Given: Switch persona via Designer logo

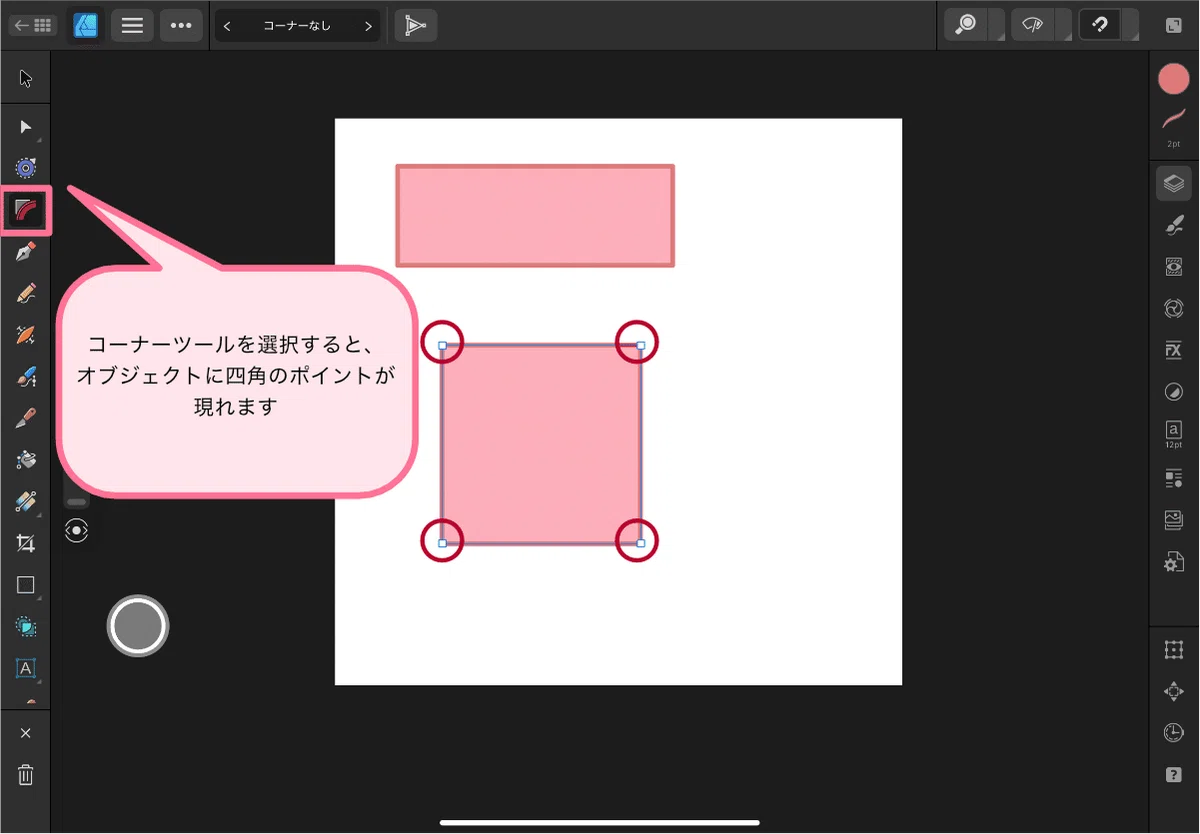Looking at the screenshot, I should [x=86, y=26].
